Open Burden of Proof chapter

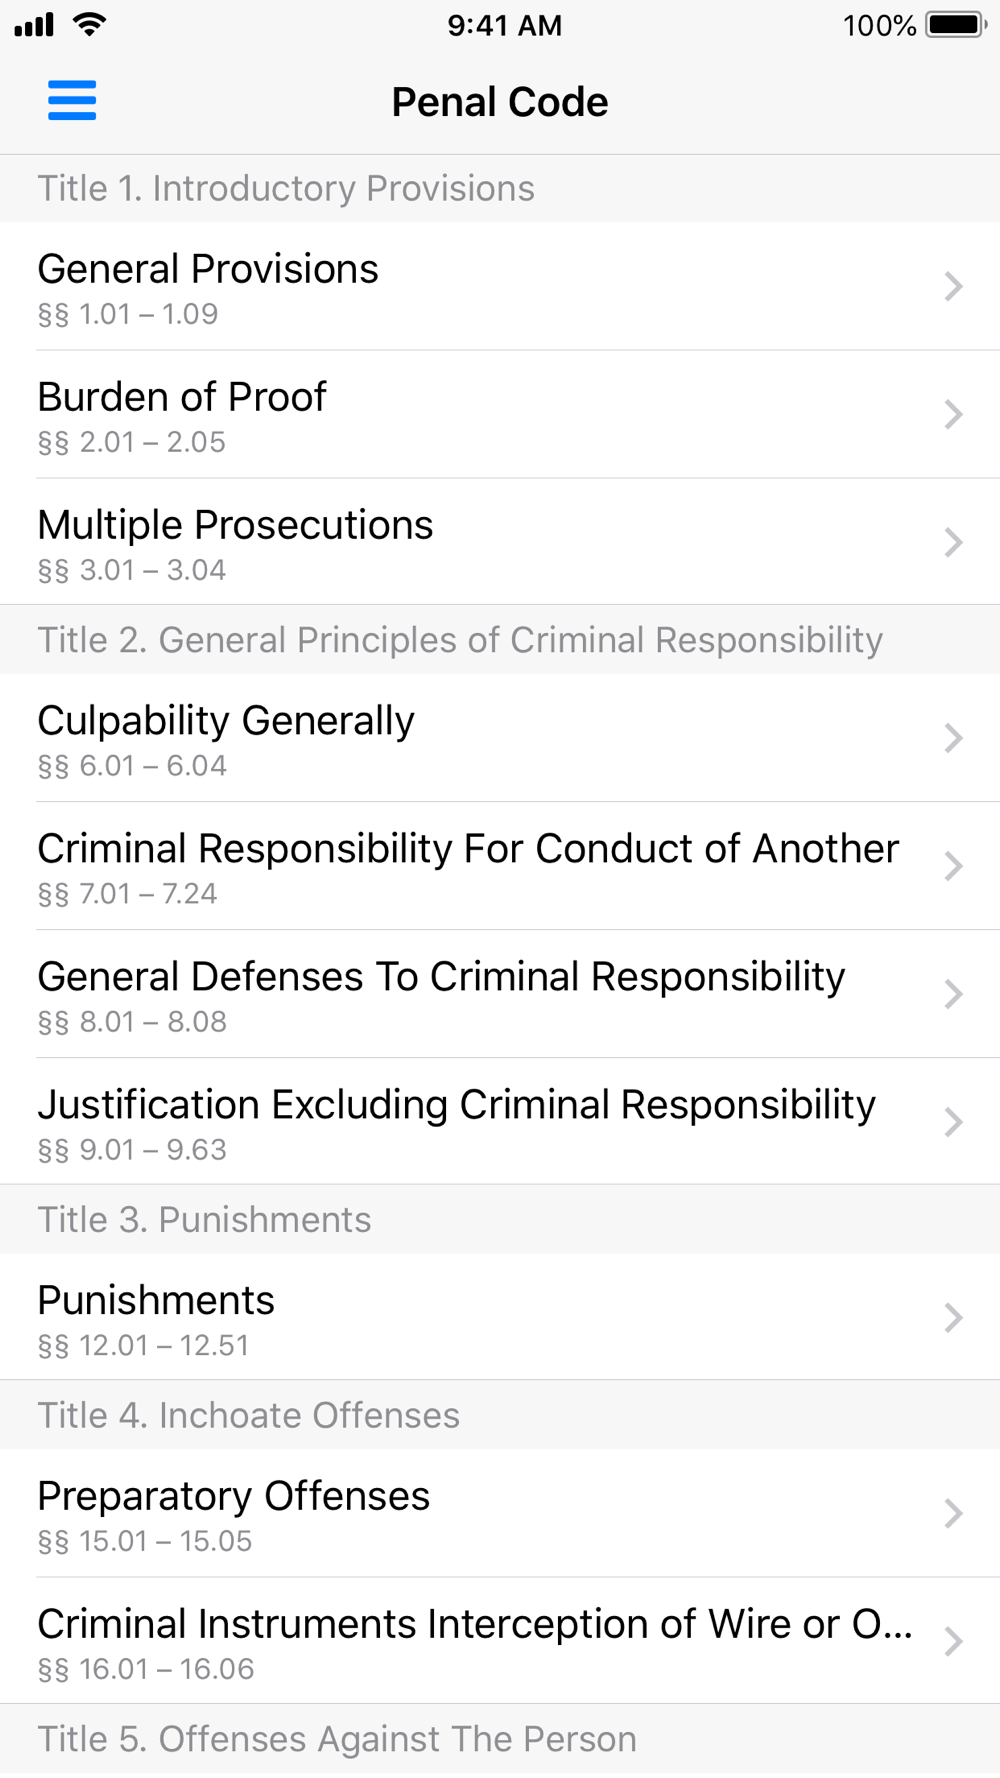[x=500, y=415]
